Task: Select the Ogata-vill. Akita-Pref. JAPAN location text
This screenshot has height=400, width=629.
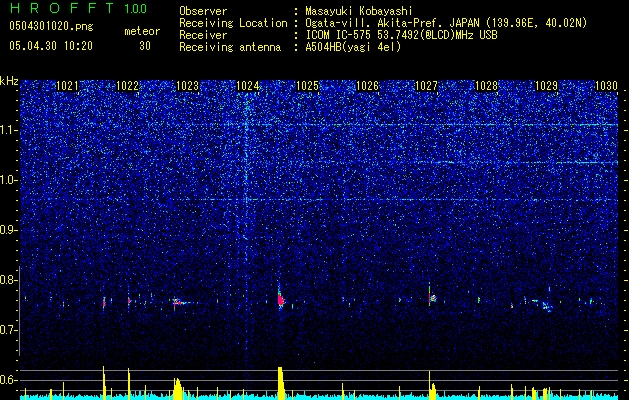Action: [x=446, y=23]
